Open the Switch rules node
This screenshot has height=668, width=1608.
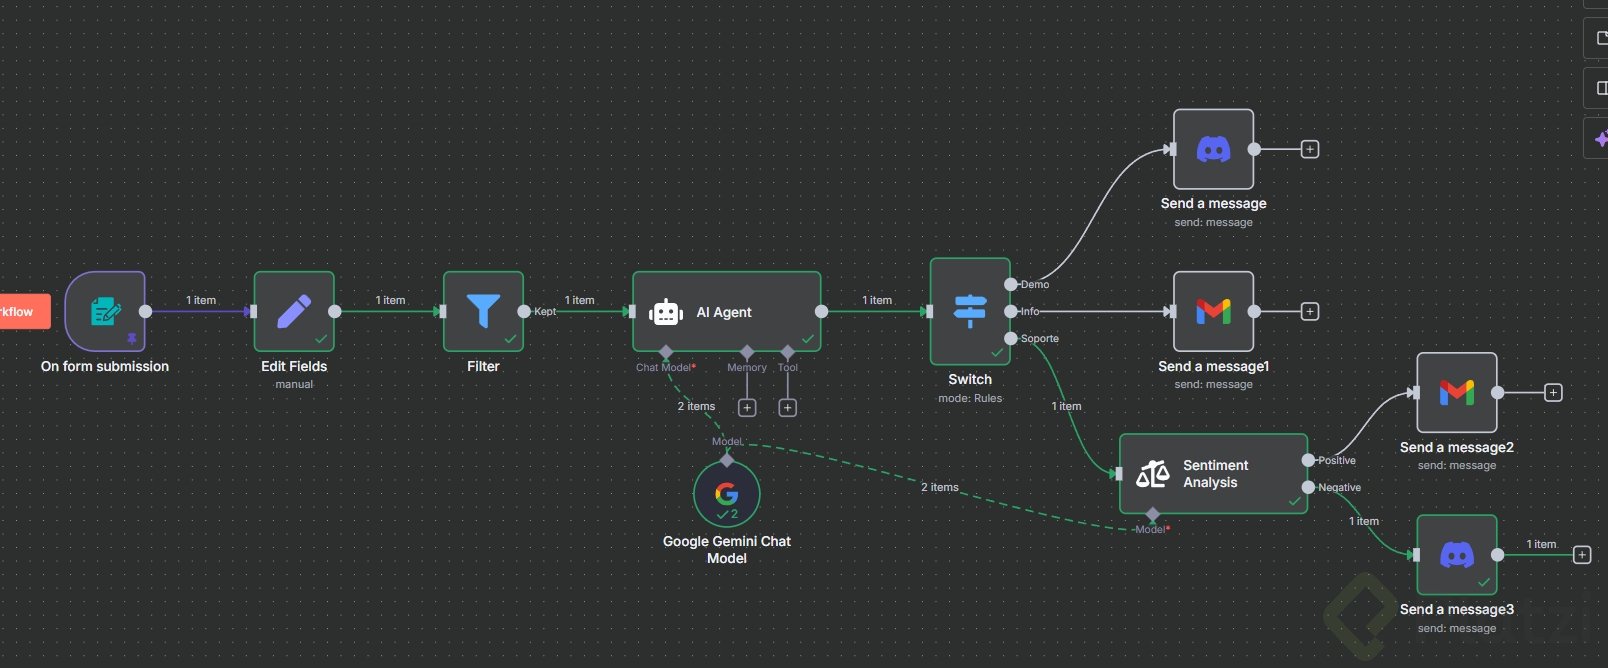pyautogui.click(x=970, y=311)
